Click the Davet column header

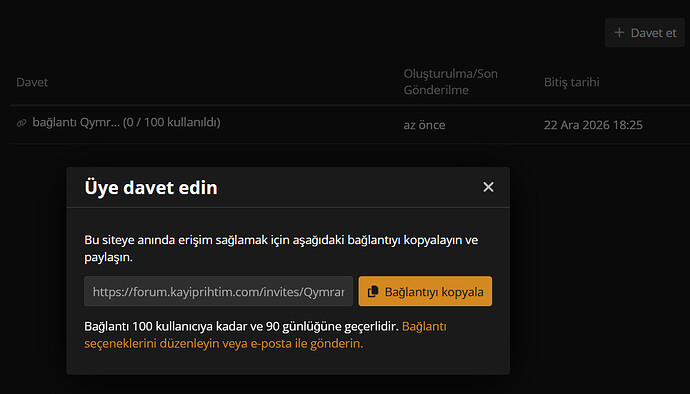[x=32, y=82]
